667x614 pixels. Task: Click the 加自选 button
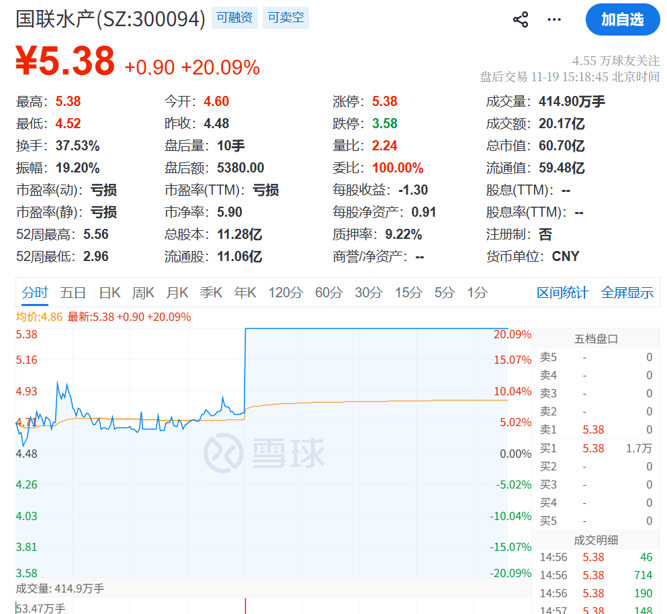tap(622, 19)
